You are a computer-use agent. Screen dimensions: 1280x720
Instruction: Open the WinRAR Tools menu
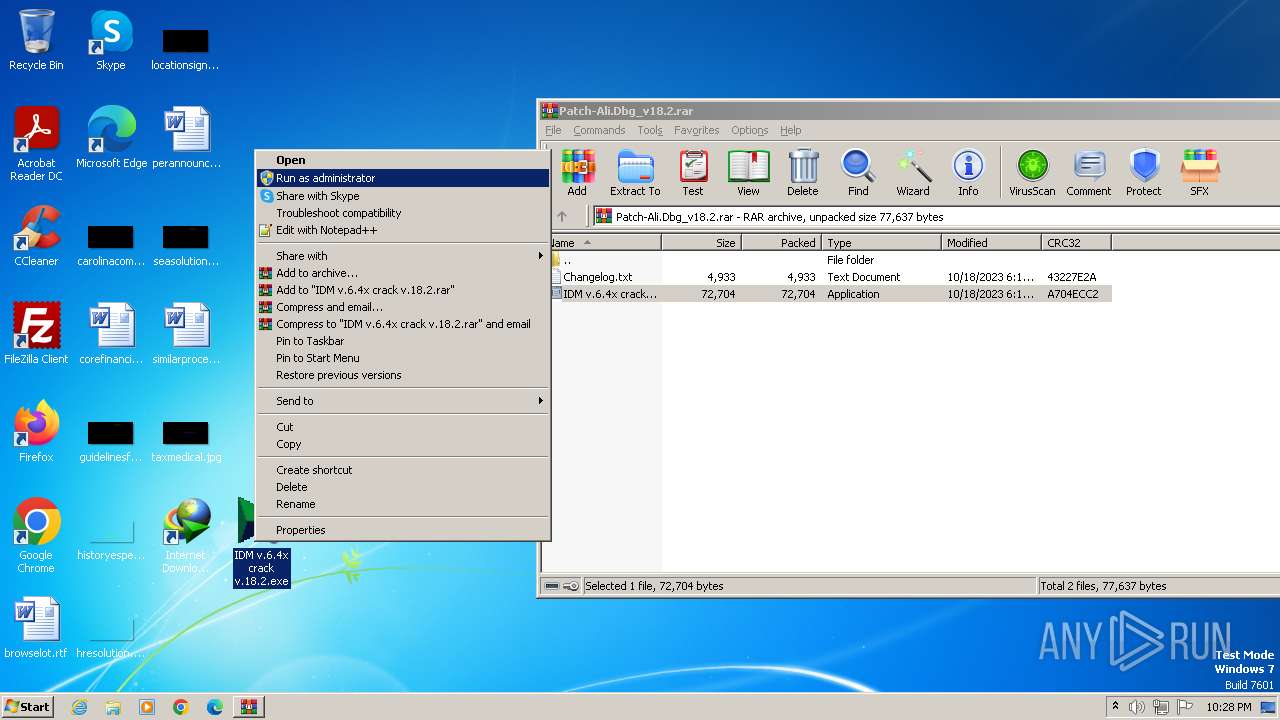point(650,130)
